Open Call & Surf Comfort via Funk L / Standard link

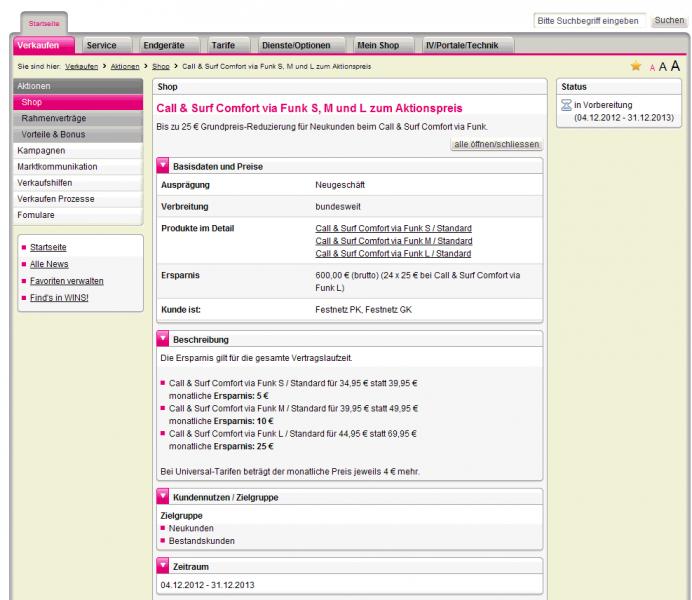pos(393,254)
